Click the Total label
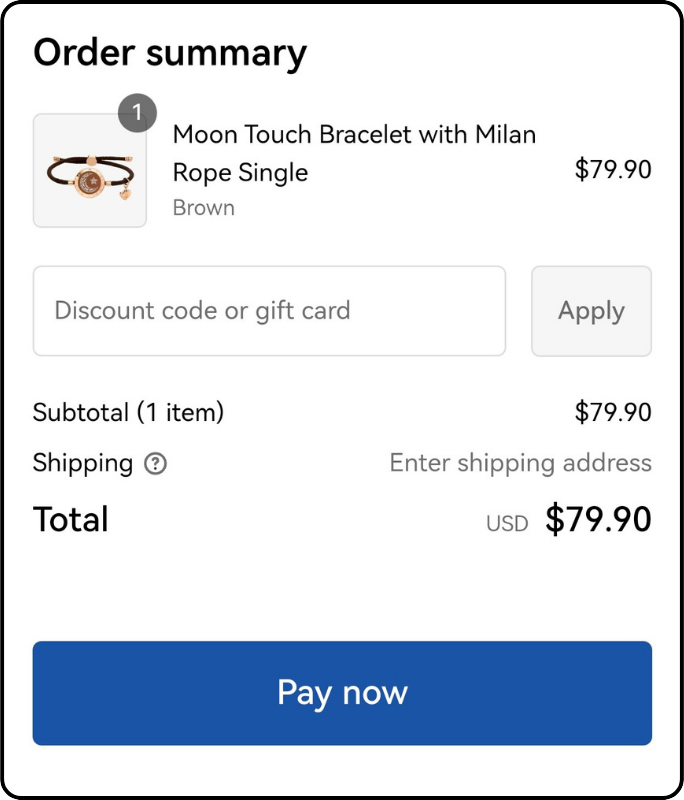The height and width of the screenshot is (800, 684). [70, 519]
